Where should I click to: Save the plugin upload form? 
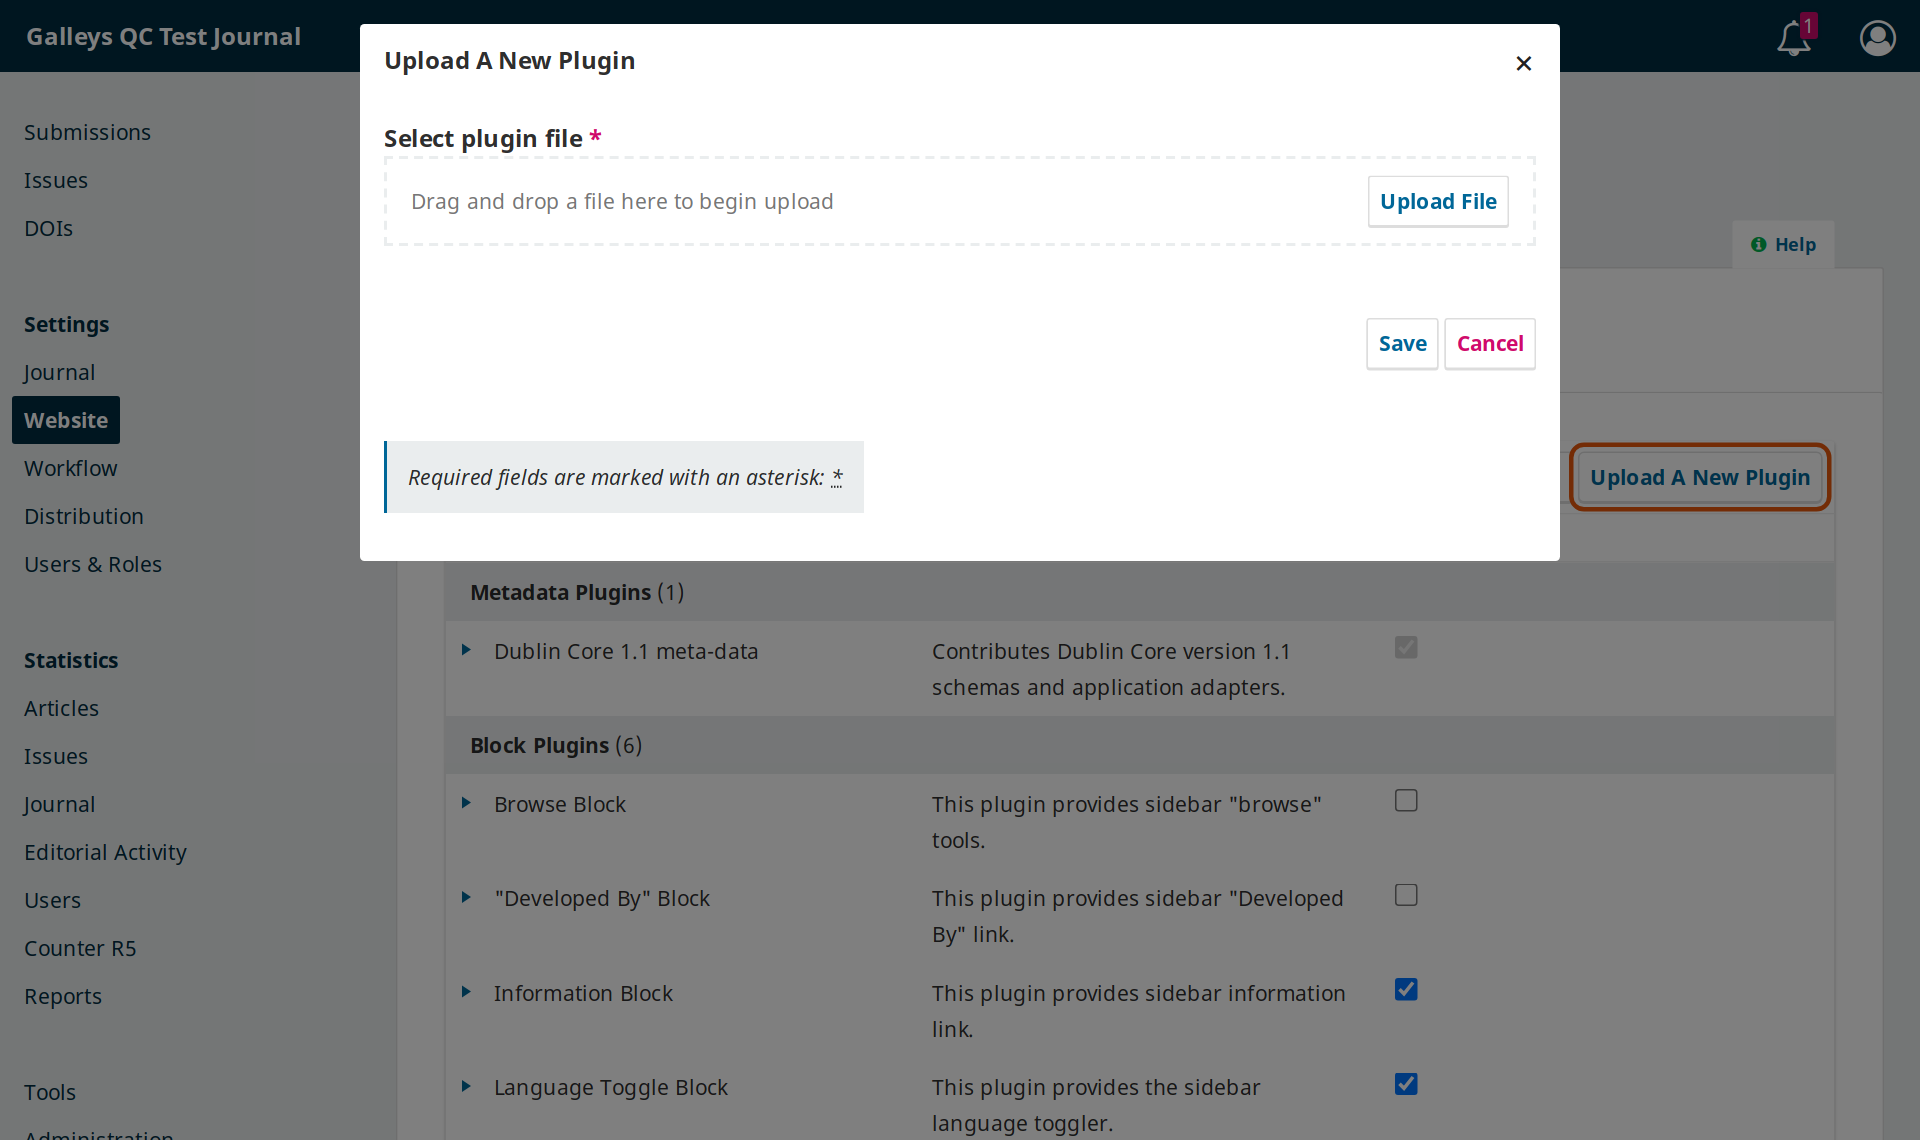tap(1402, 344)
